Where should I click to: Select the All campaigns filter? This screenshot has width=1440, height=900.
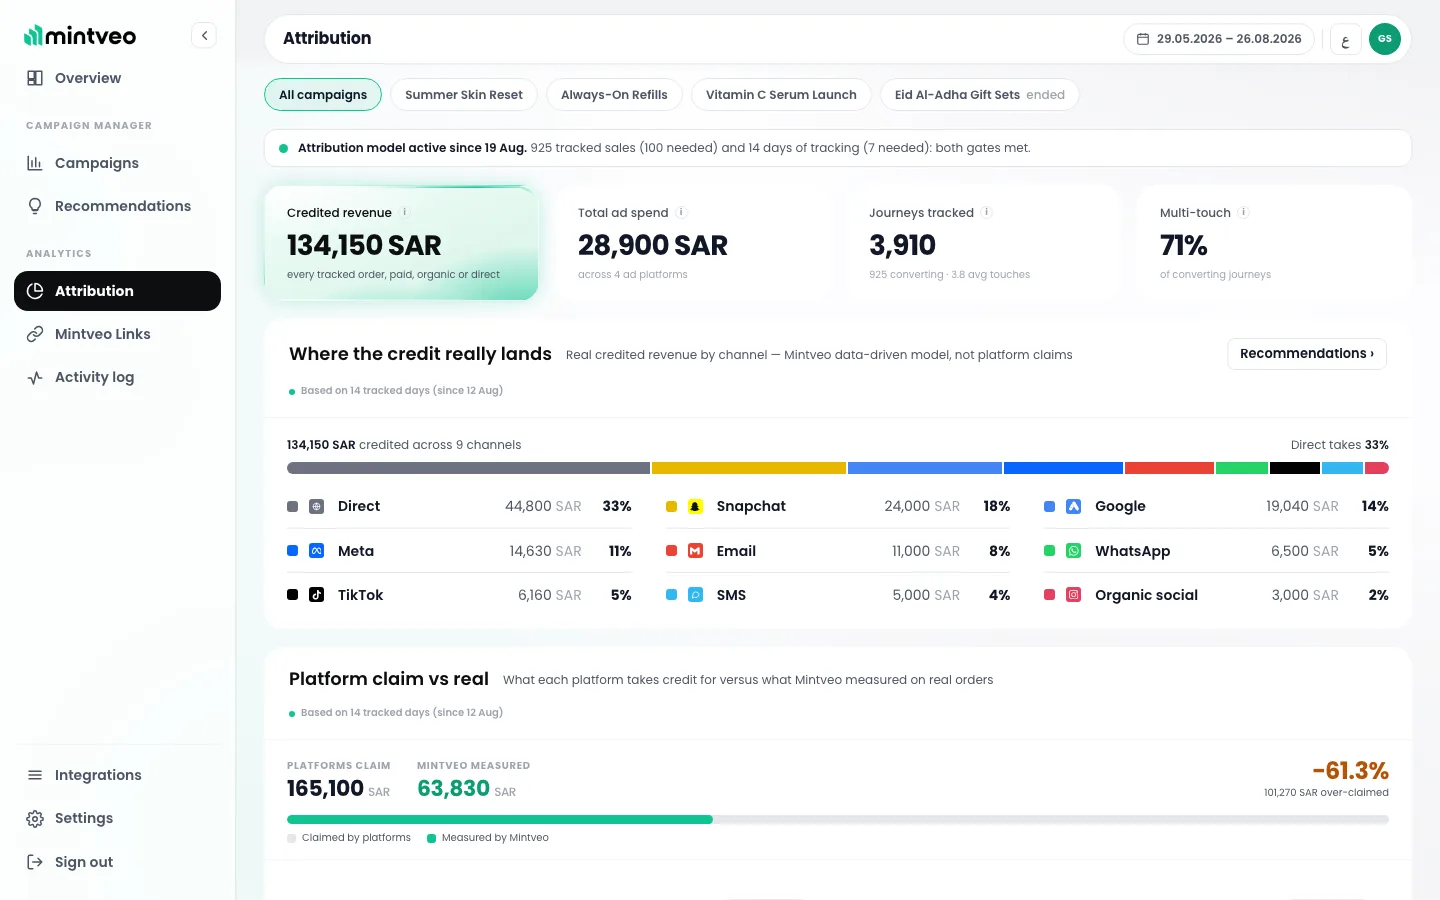pos(323,95)
